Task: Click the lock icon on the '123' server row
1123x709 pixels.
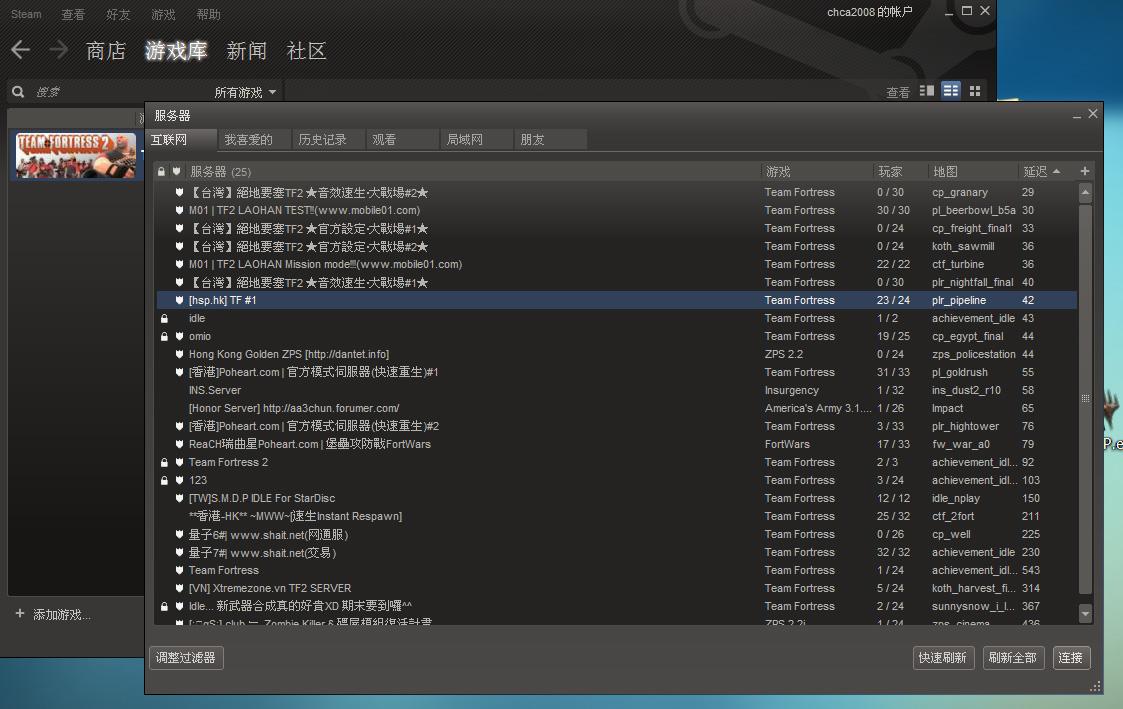Action: coord(164,480)
